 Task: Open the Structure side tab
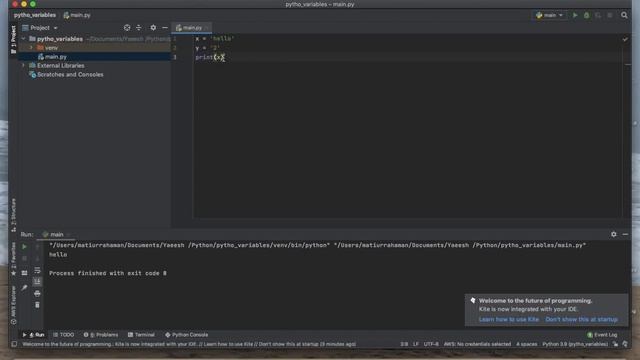13,215
